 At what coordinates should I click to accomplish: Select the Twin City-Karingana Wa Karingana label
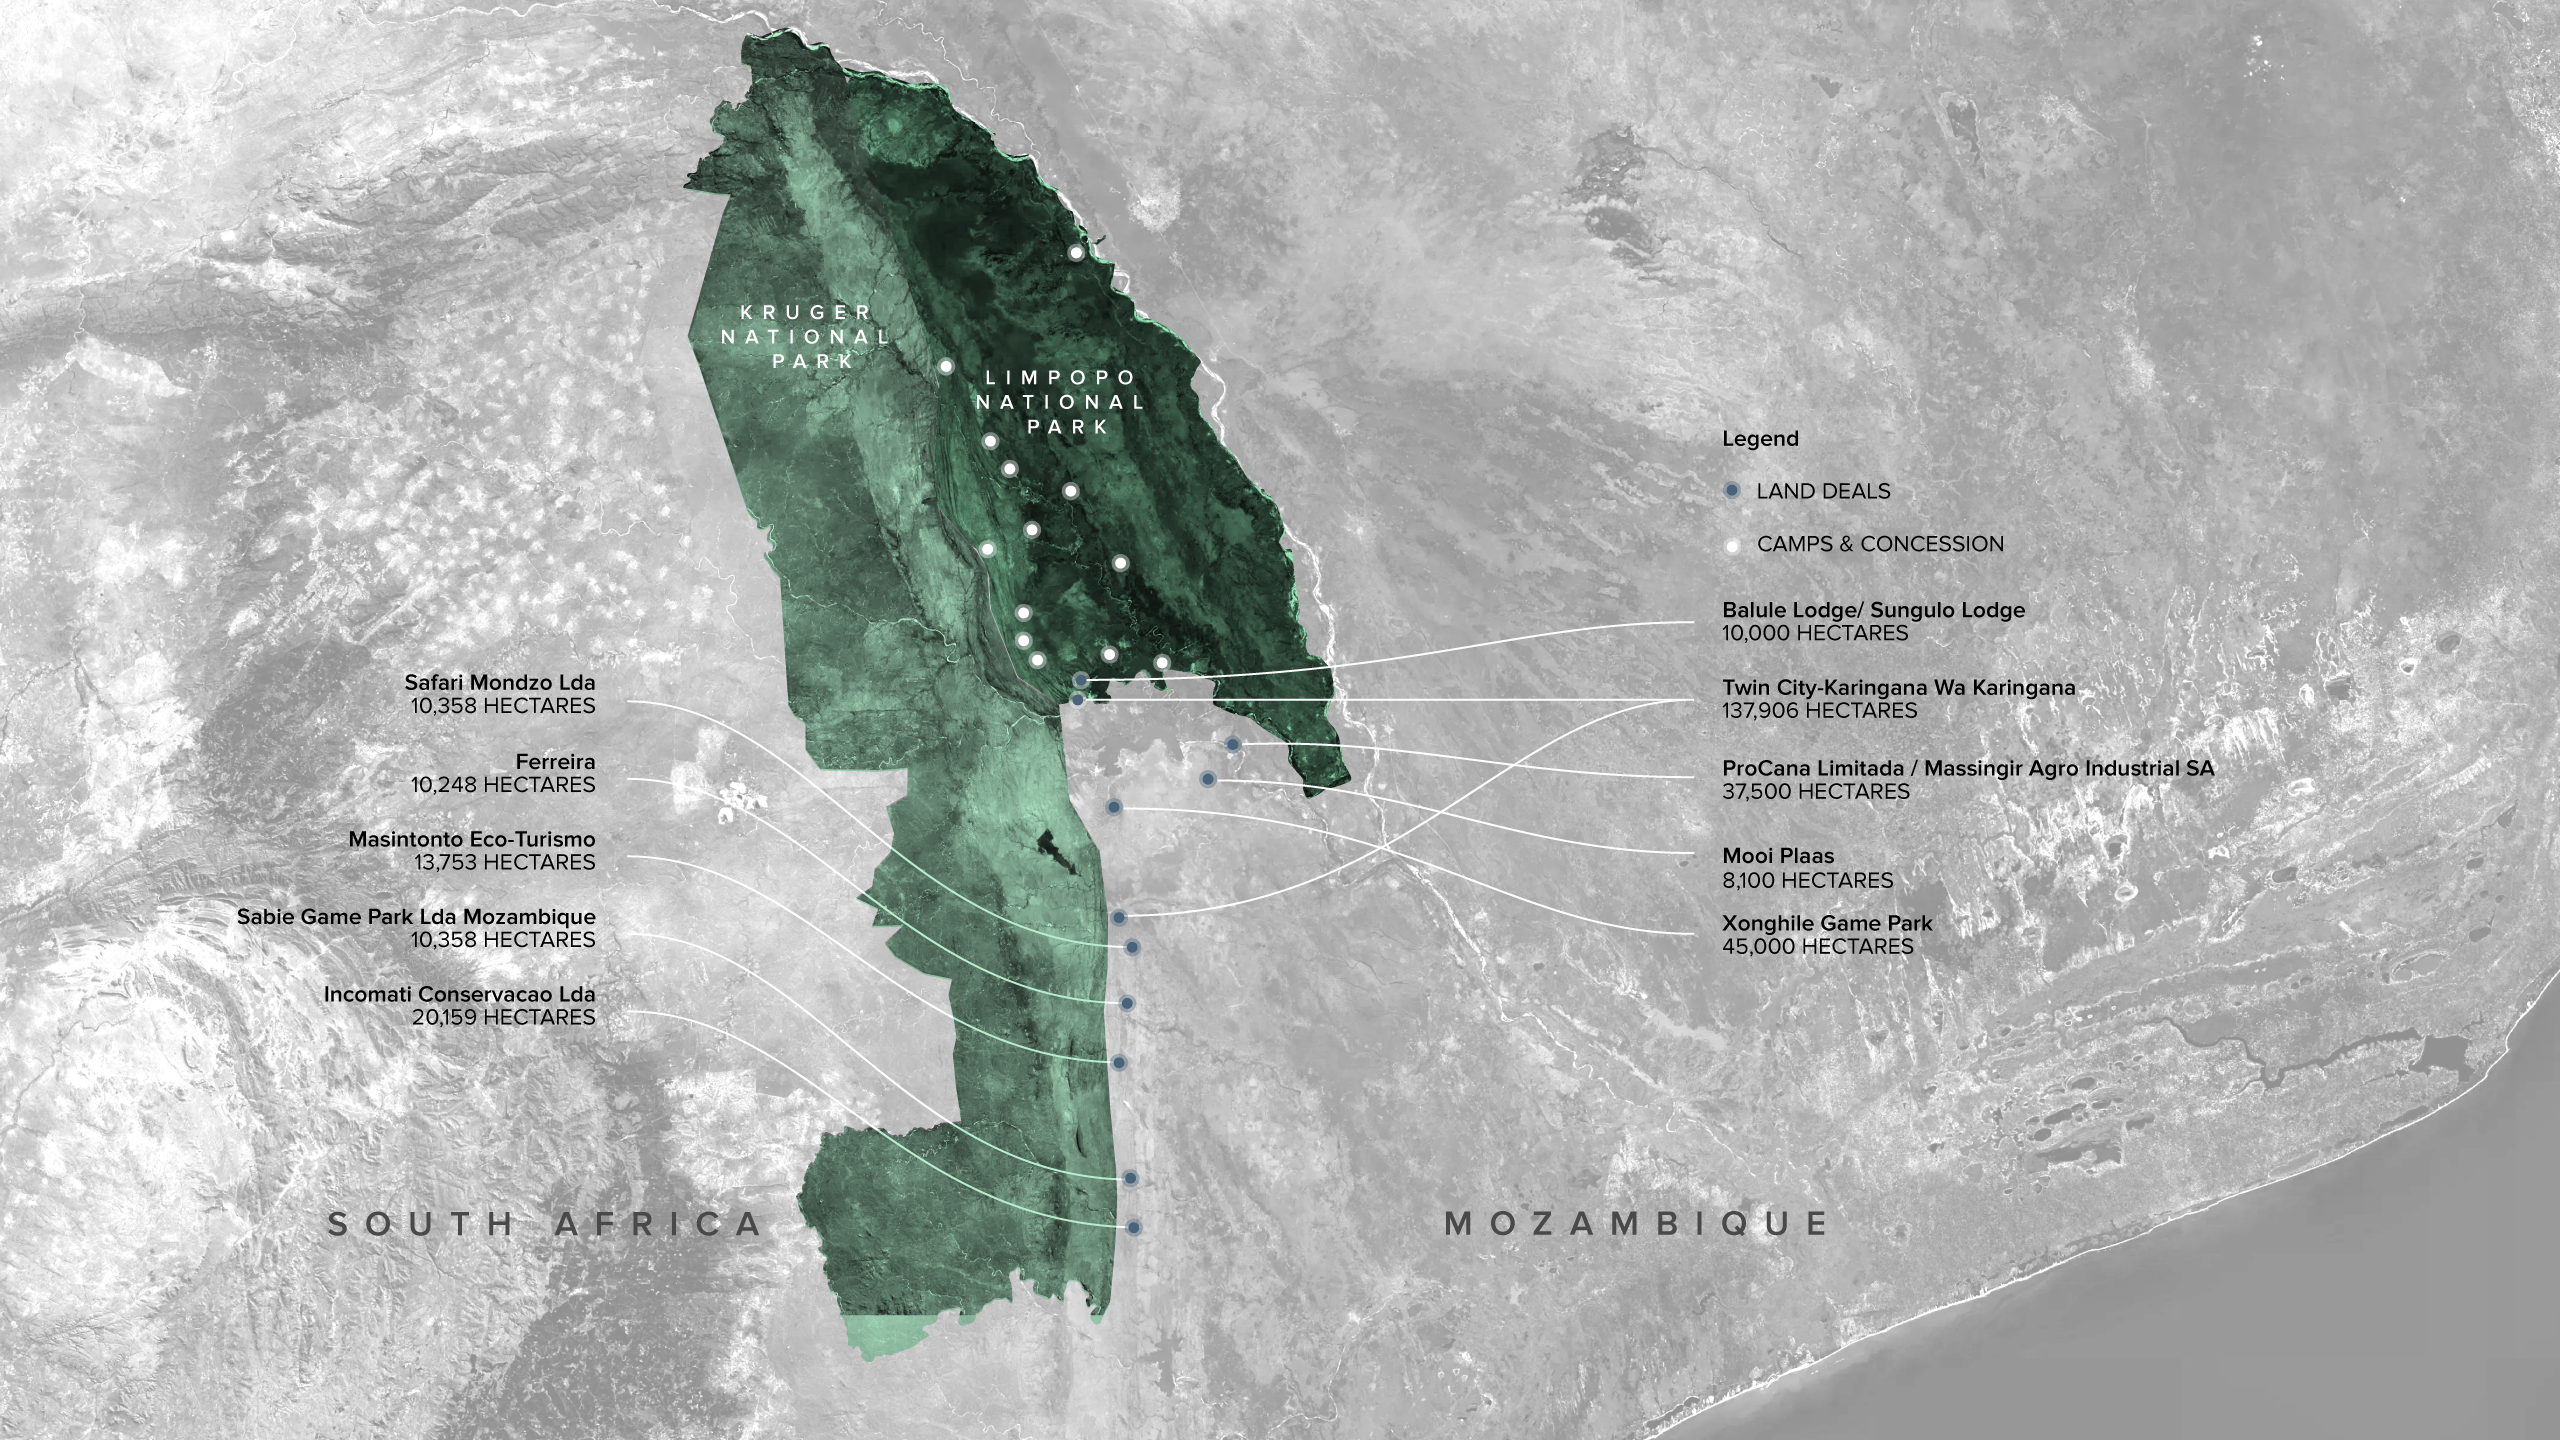pyautogui.click(x=1898, y=688)
